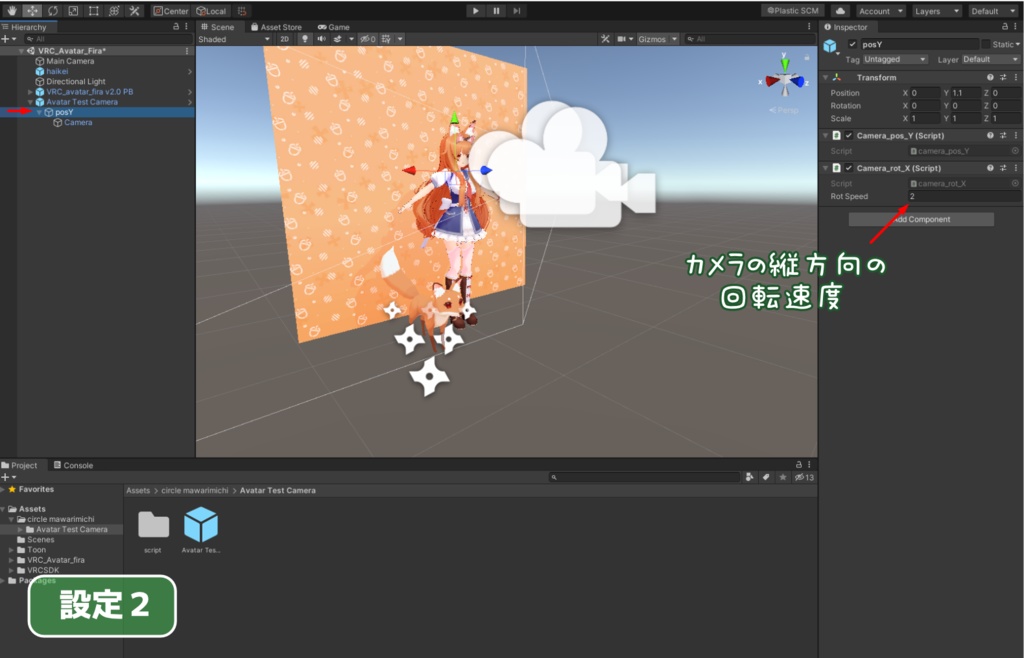Select the Scale tool
Screen dimensions: 1024x658
[x=72, y=10]
